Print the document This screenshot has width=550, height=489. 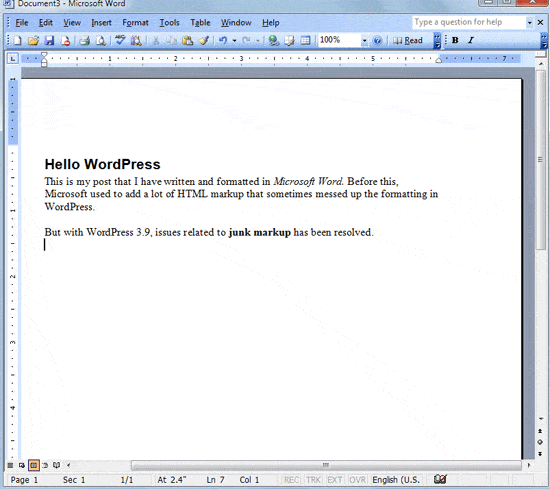pos(85,41)
